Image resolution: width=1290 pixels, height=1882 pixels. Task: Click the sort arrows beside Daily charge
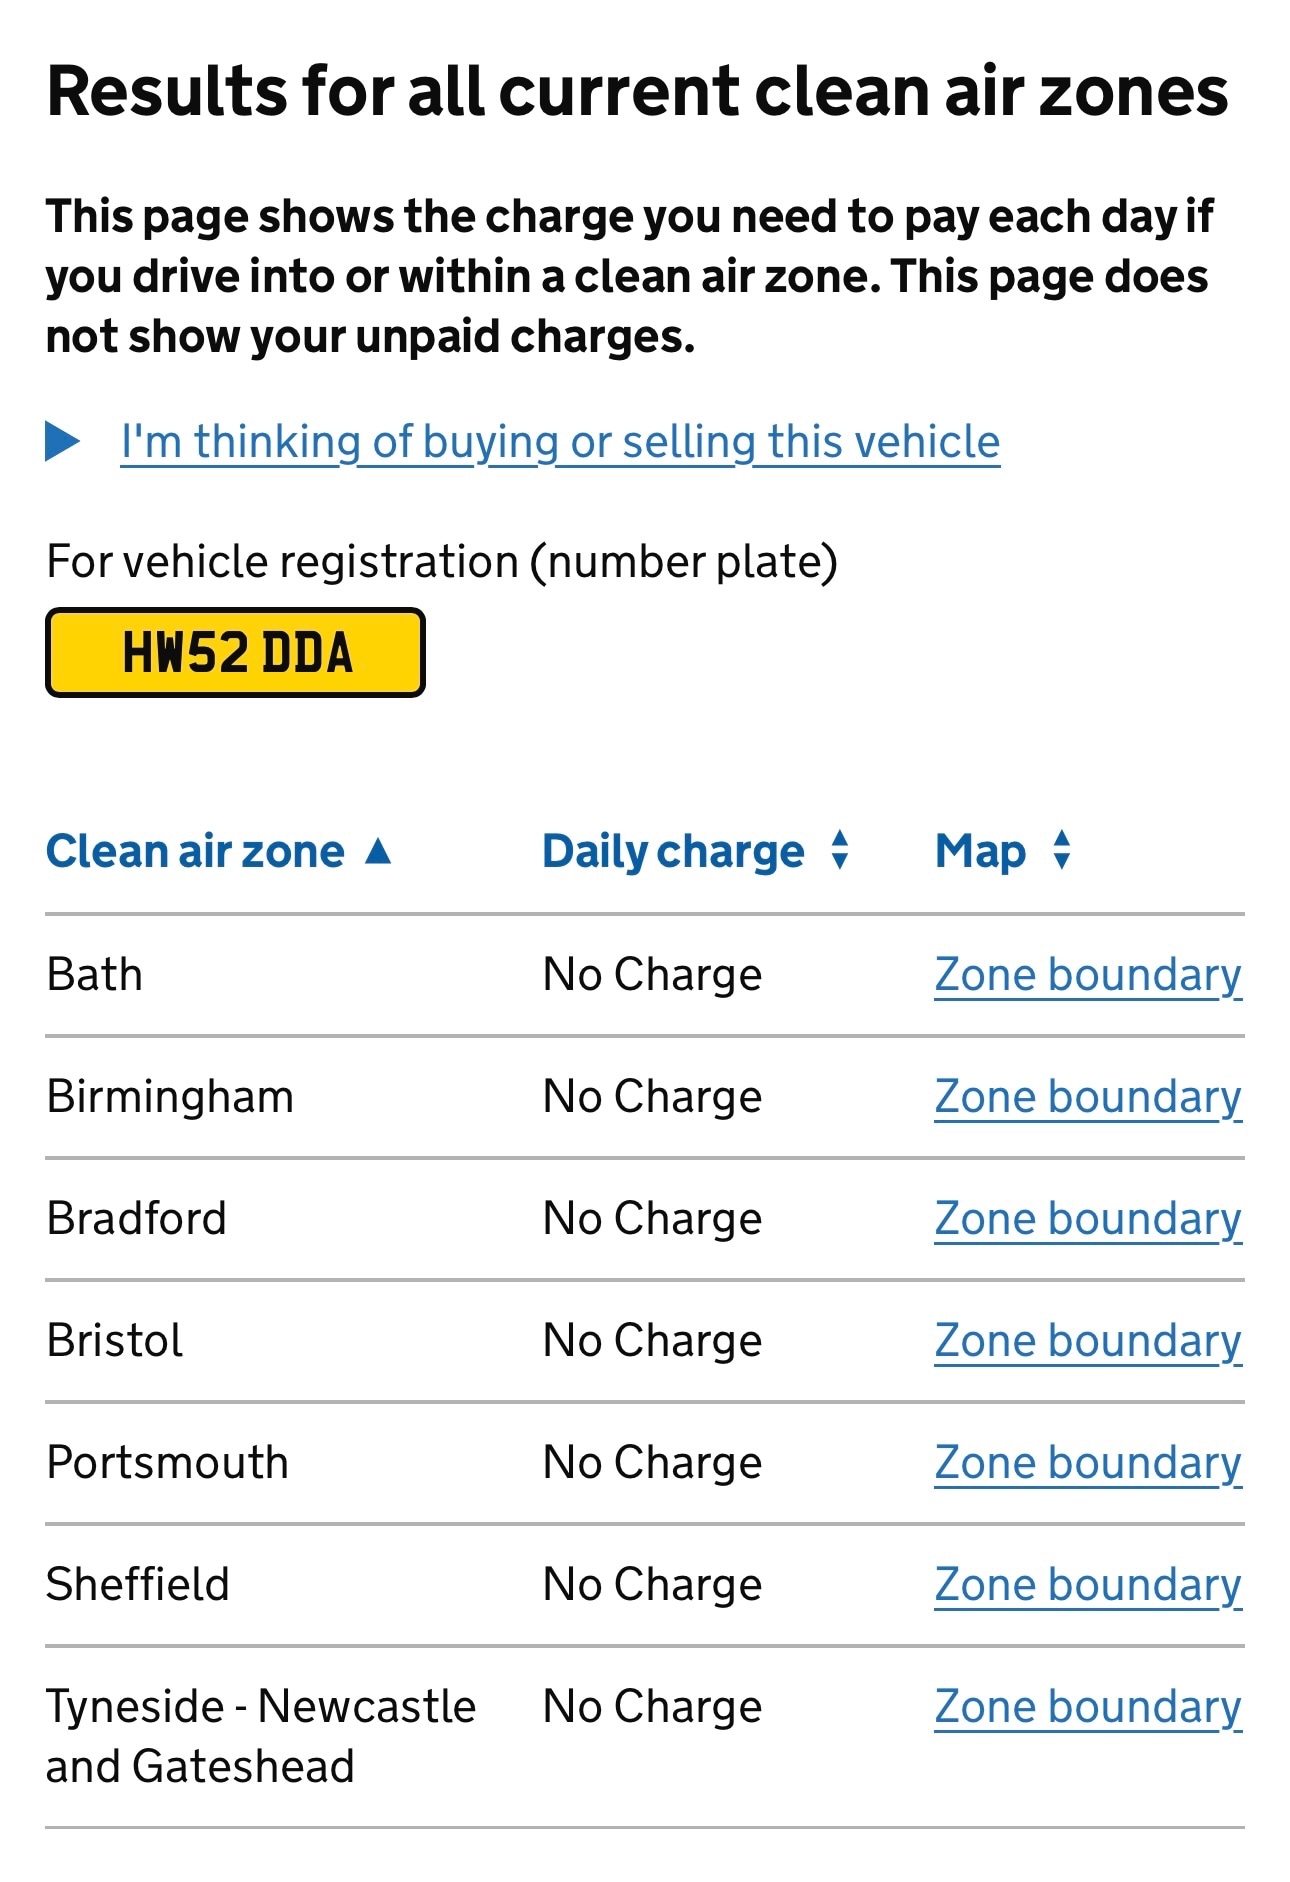[840, 850]
